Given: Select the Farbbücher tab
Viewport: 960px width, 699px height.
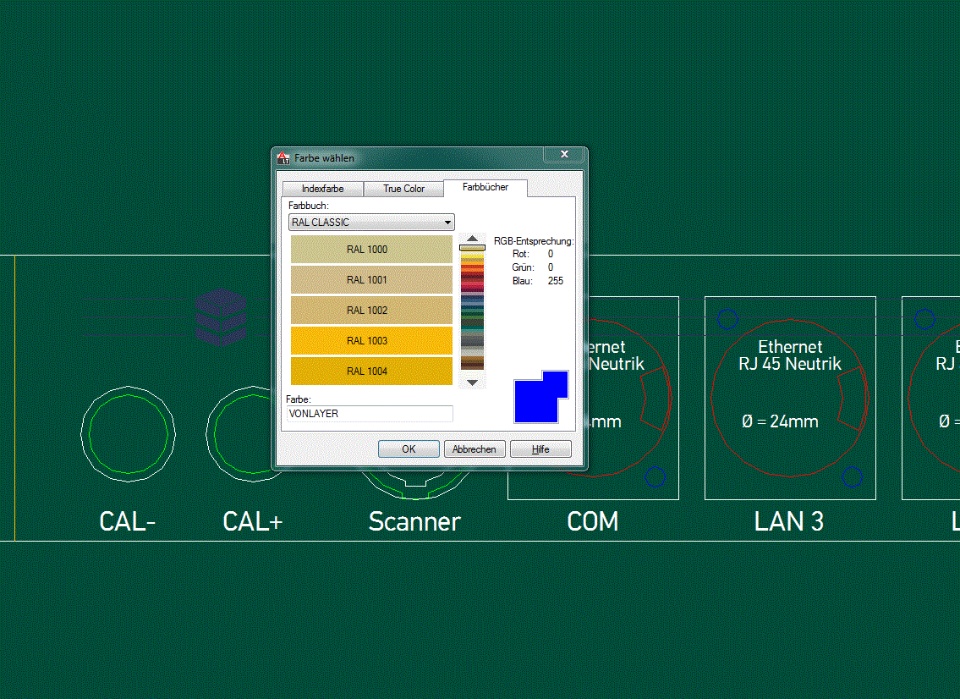Looking at the screenshot, I should click(485, 187).
